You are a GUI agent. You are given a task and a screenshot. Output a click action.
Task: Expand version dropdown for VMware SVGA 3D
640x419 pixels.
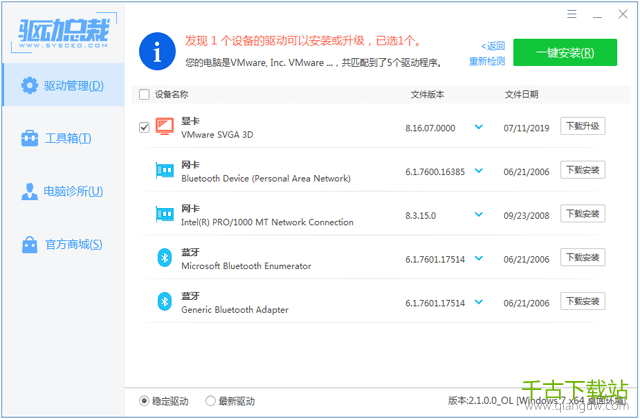click(478, 127)
